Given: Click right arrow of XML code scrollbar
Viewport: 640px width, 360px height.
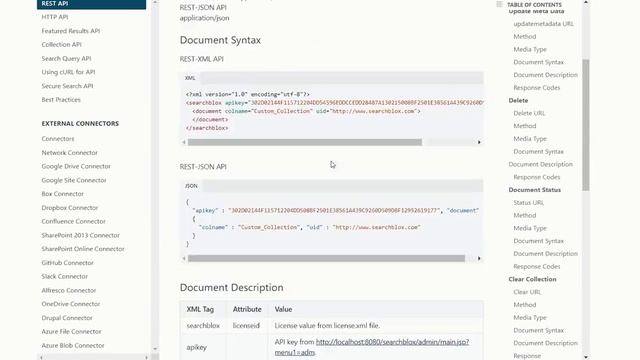Looking at the screenshot, I should [479, 142].
